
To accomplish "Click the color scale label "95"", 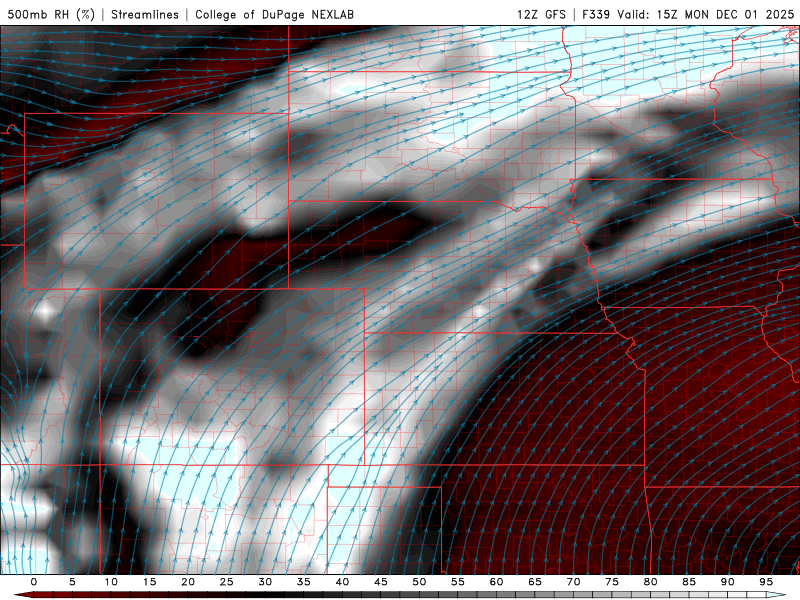I will [x=766, y=582].
